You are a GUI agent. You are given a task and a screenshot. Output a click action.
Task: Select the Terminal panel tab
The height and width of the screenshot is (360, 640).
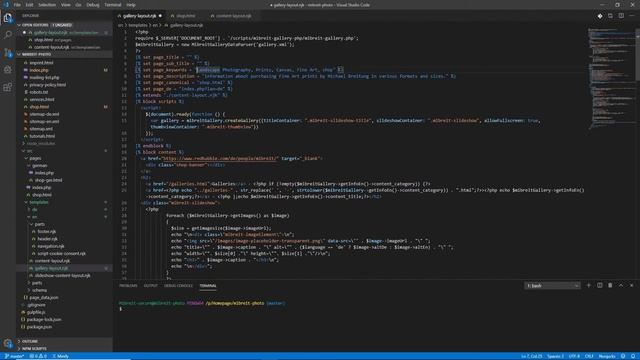[x=208, y=286]
